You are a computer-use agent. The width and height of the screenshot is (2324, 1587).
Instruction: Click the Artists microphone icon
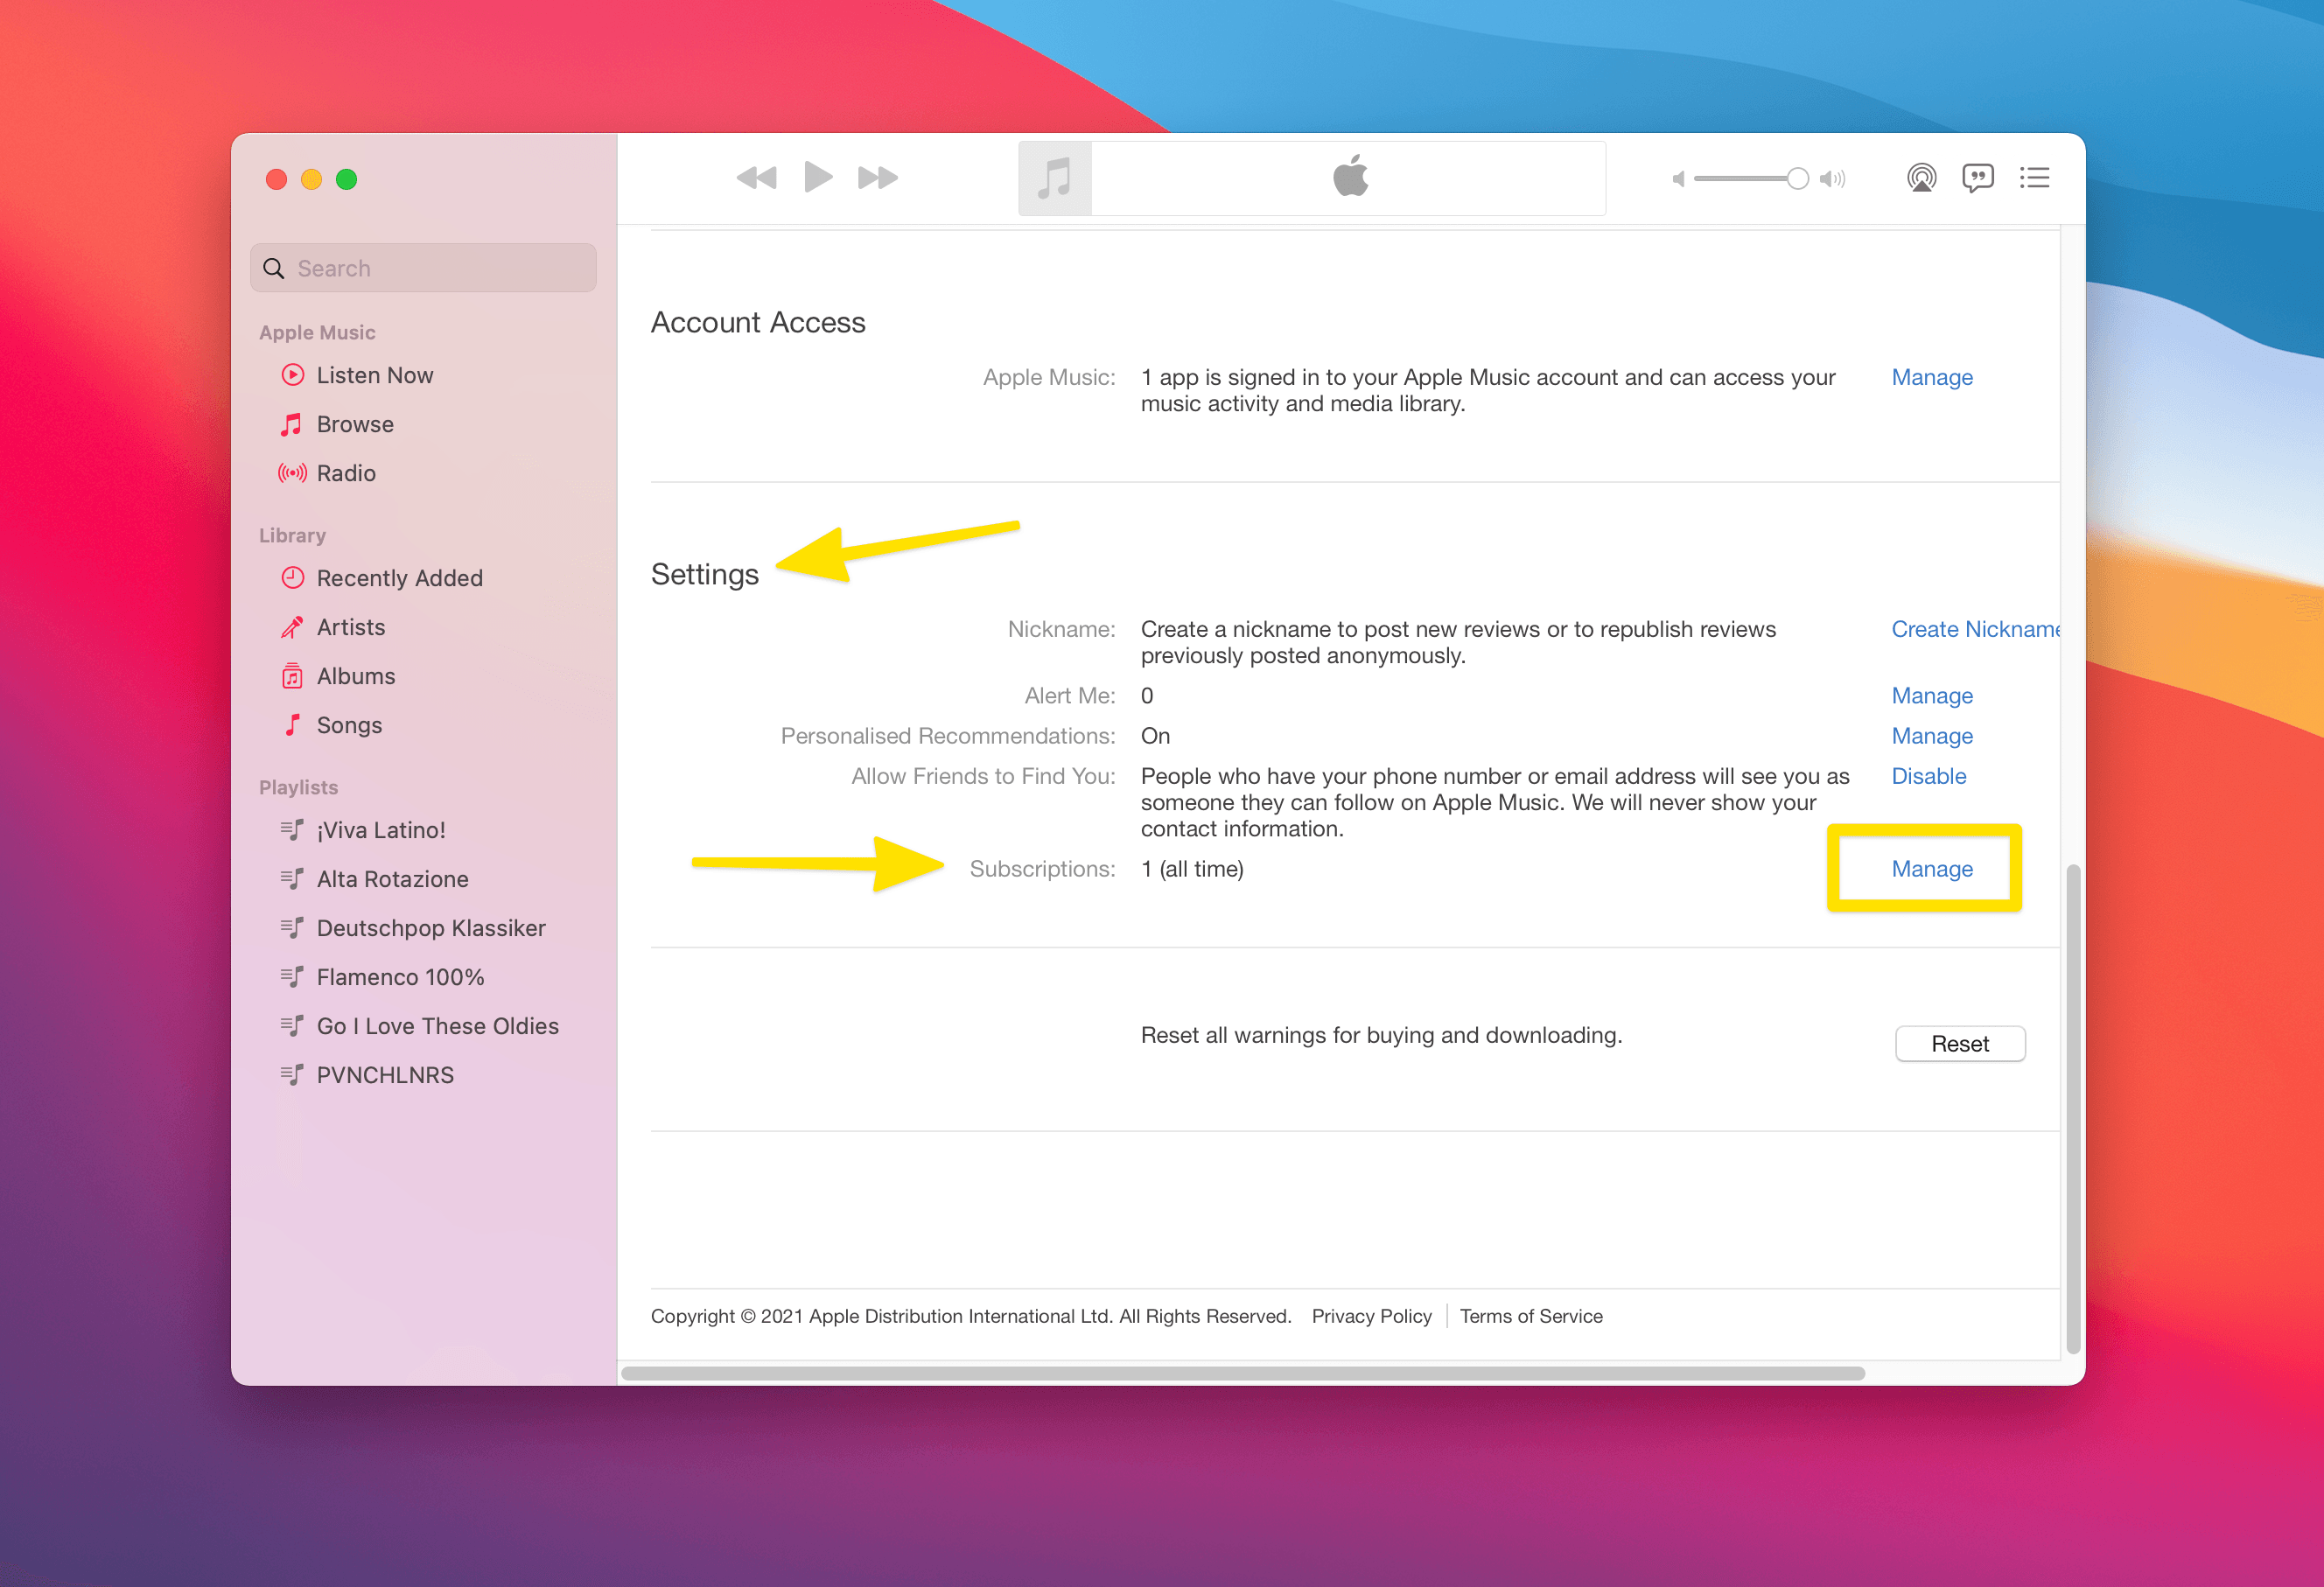[x=291, y=627]
